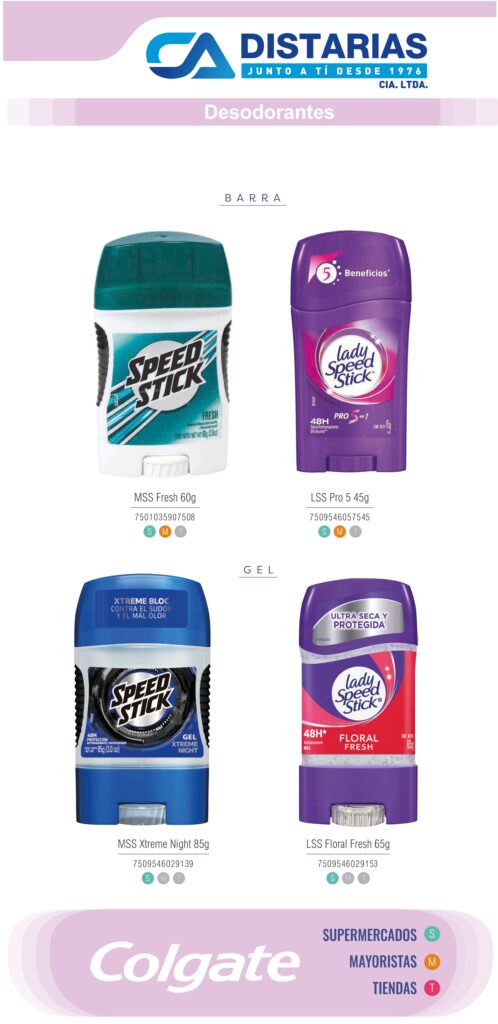
Task: Select the Lady Speed Stick Pro 5 image
Action: pyautogui.click(x=351, y=351)
